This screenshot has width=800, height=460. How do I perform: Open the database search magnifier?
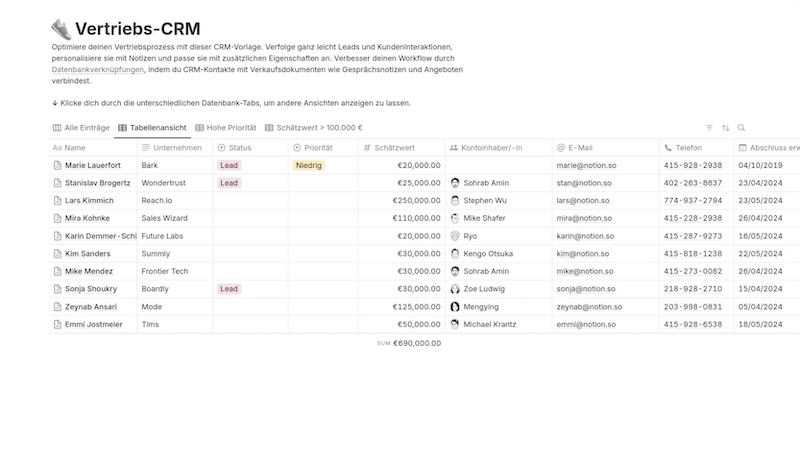741,128
